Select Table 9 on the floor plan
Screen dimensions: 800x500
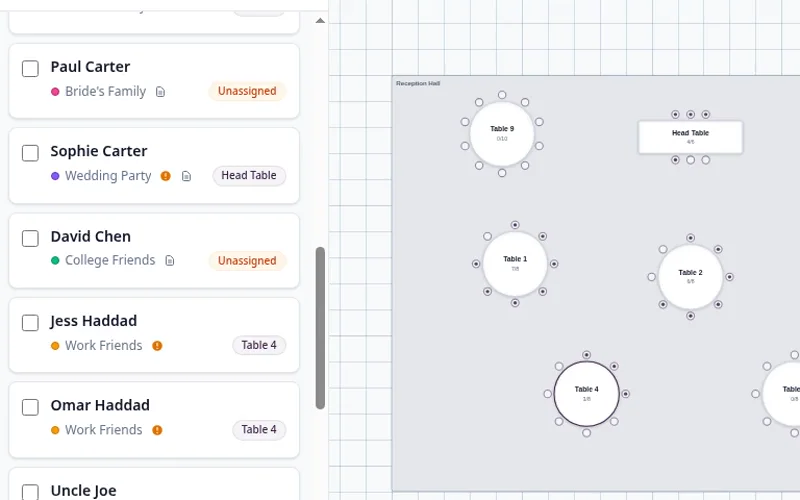(502, 134)
